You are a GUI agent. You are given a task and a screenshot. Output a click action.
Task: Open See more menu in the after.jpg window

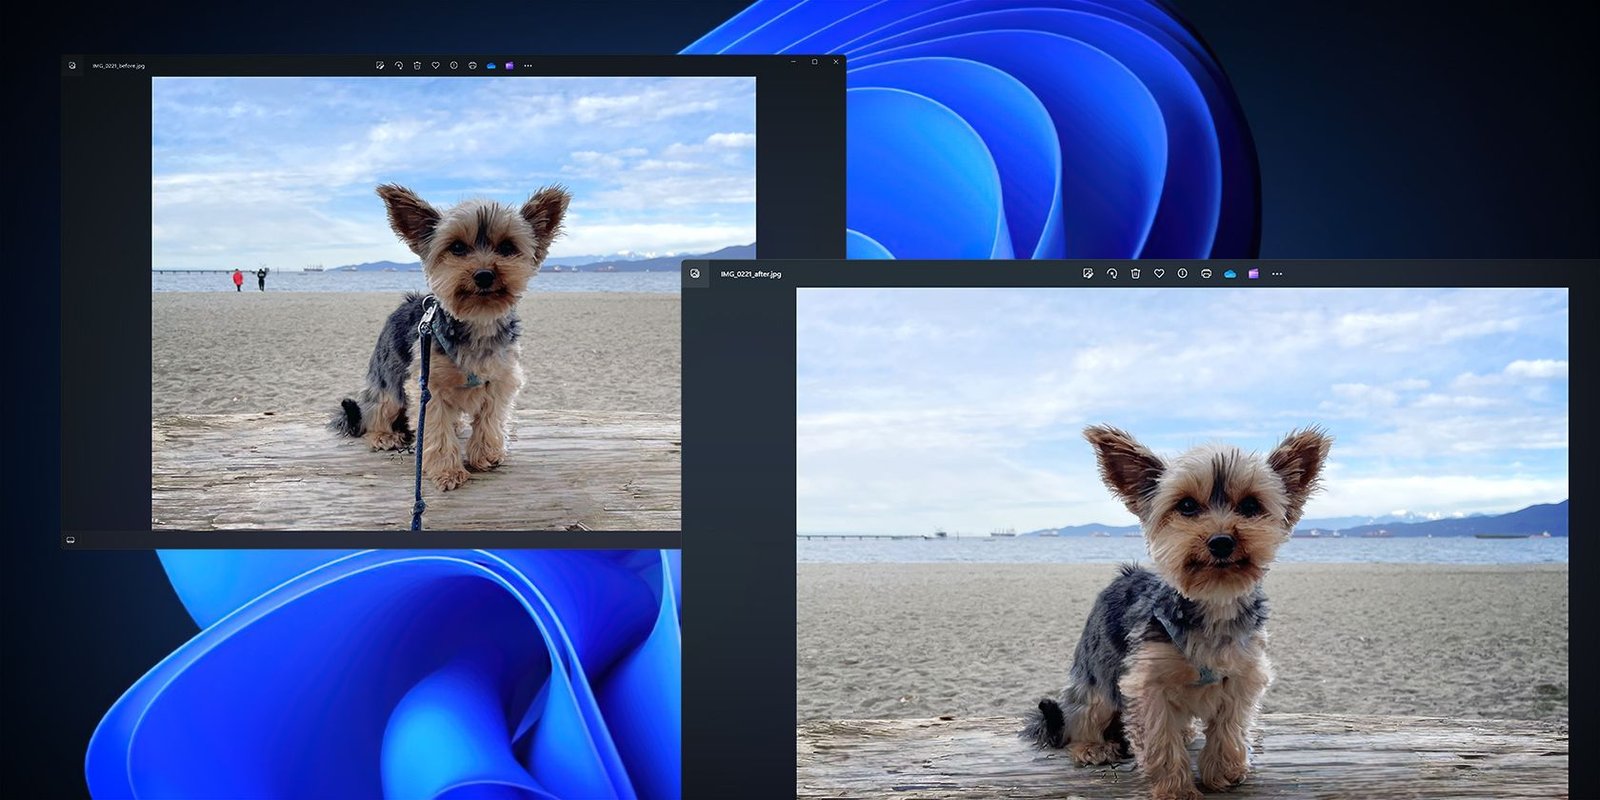coord(1277,274)
